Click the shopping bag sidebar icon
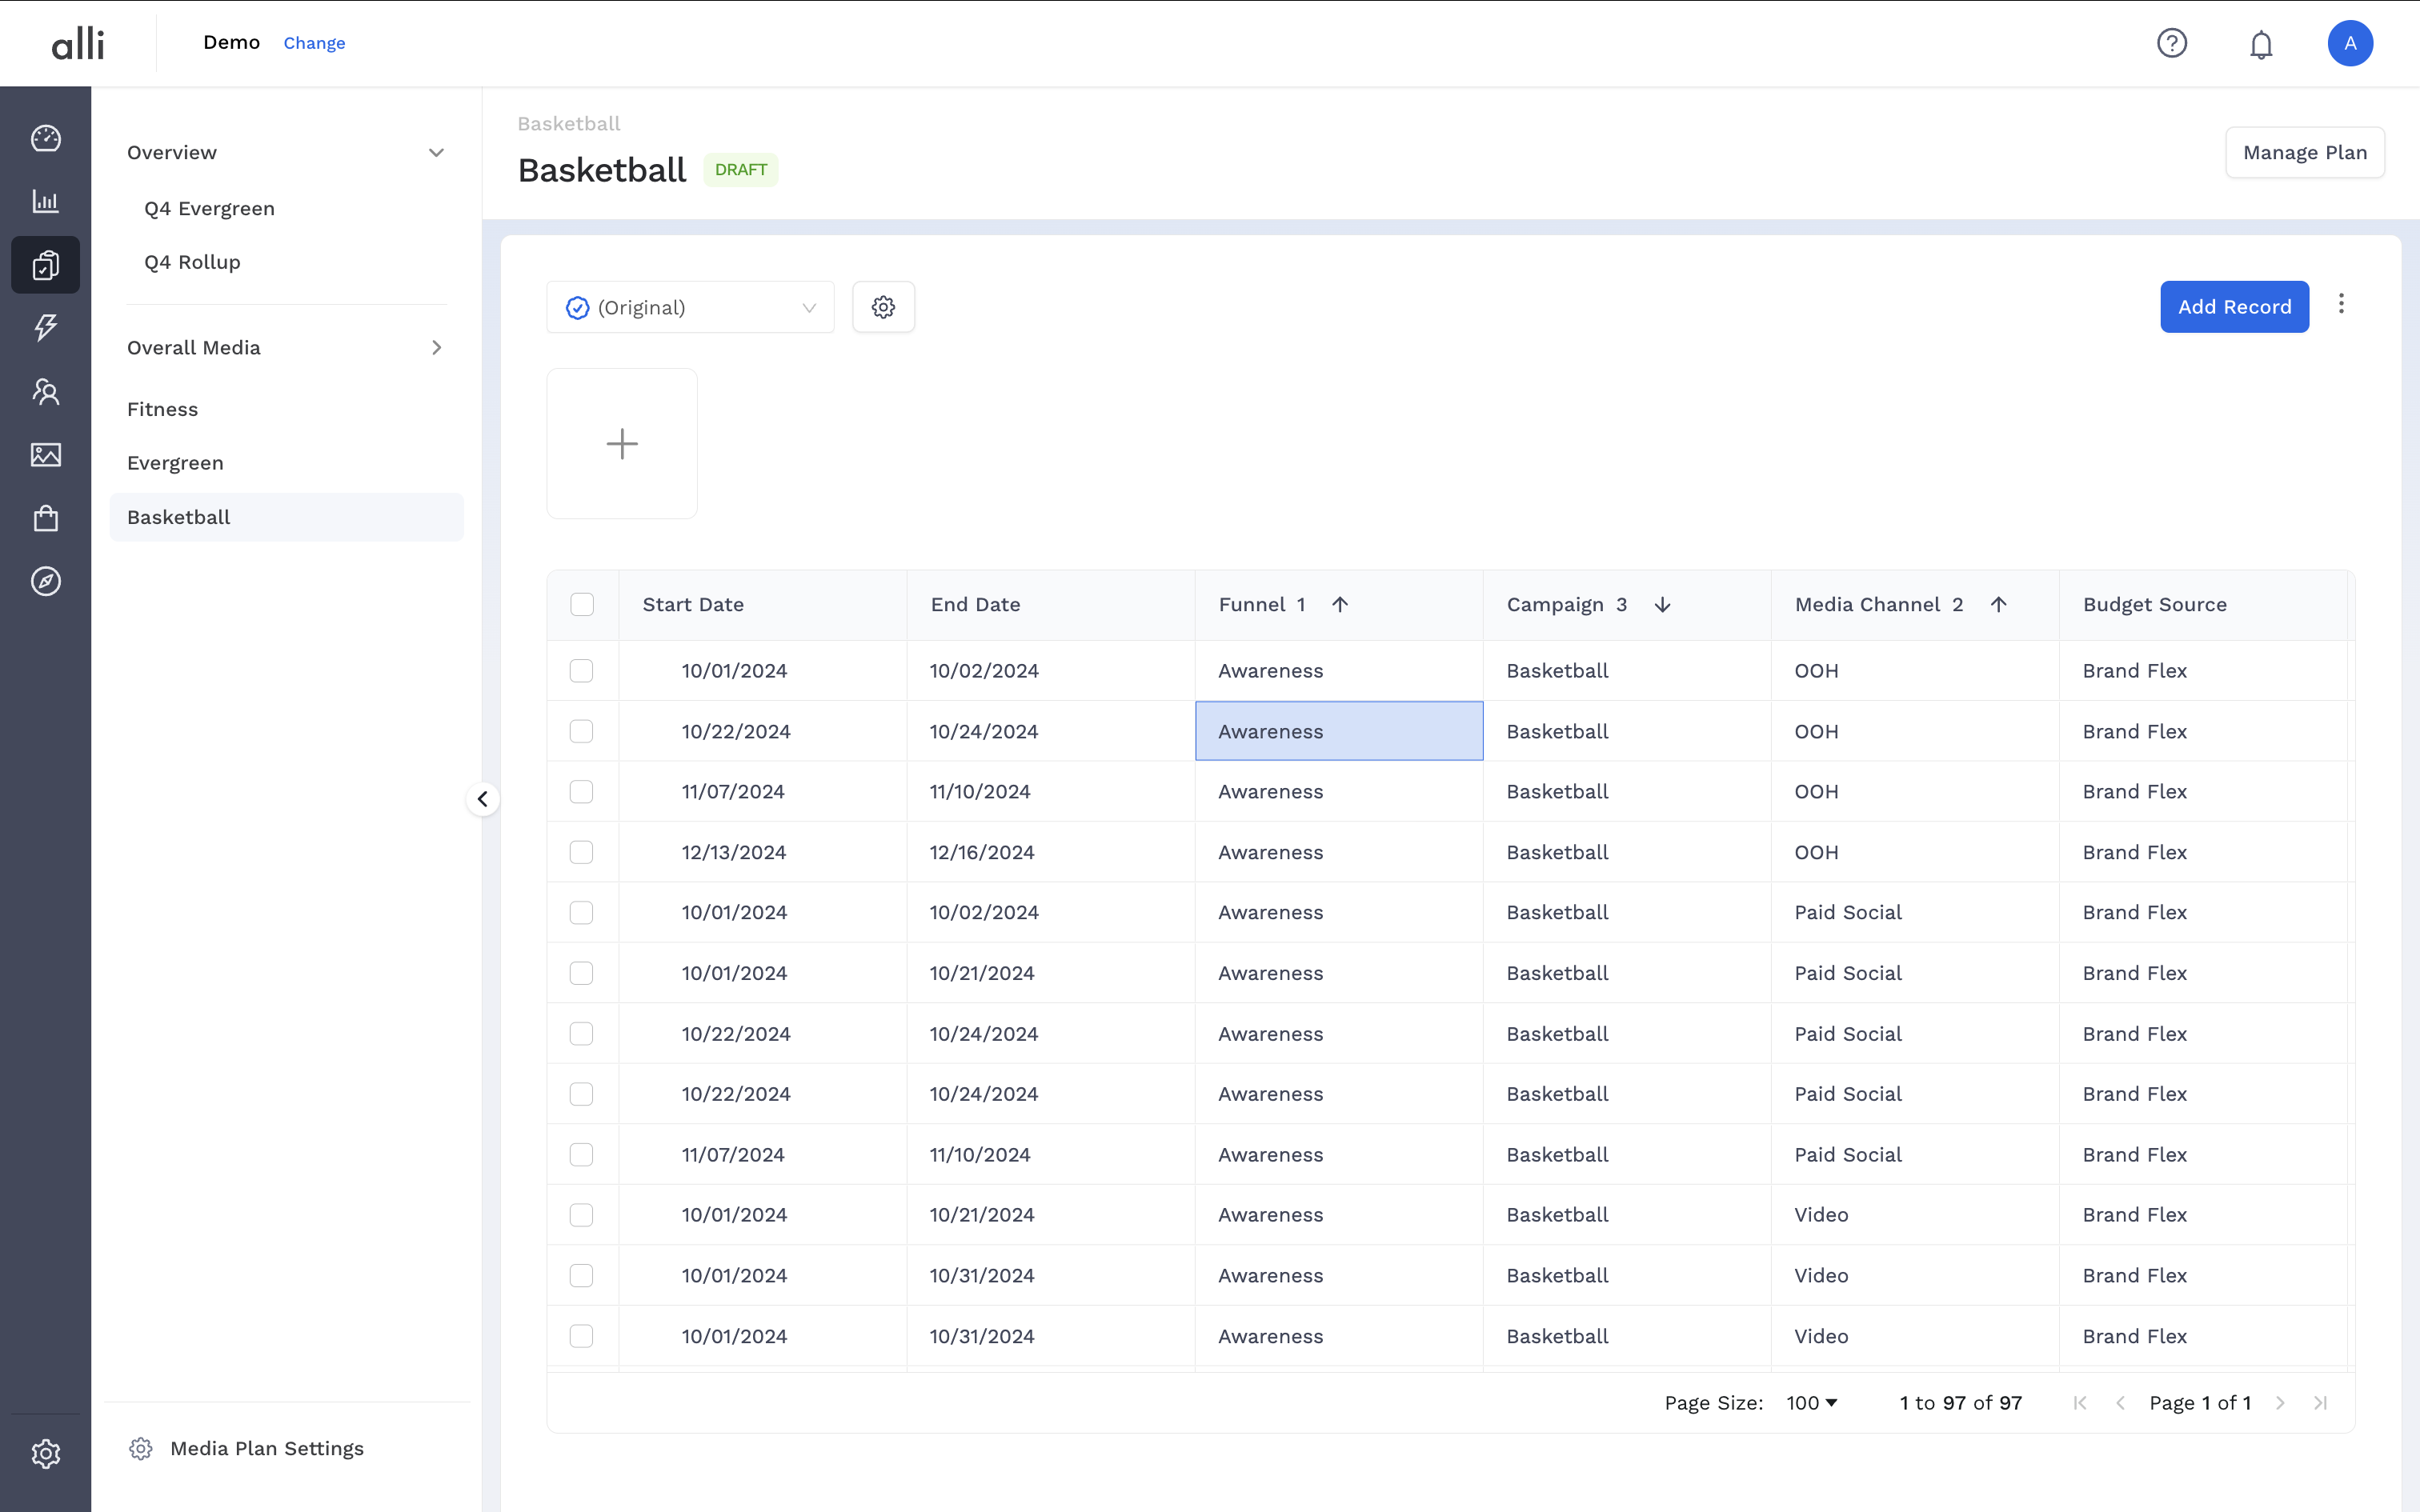The image size is (2420, 1512). [x=46, y=518]
